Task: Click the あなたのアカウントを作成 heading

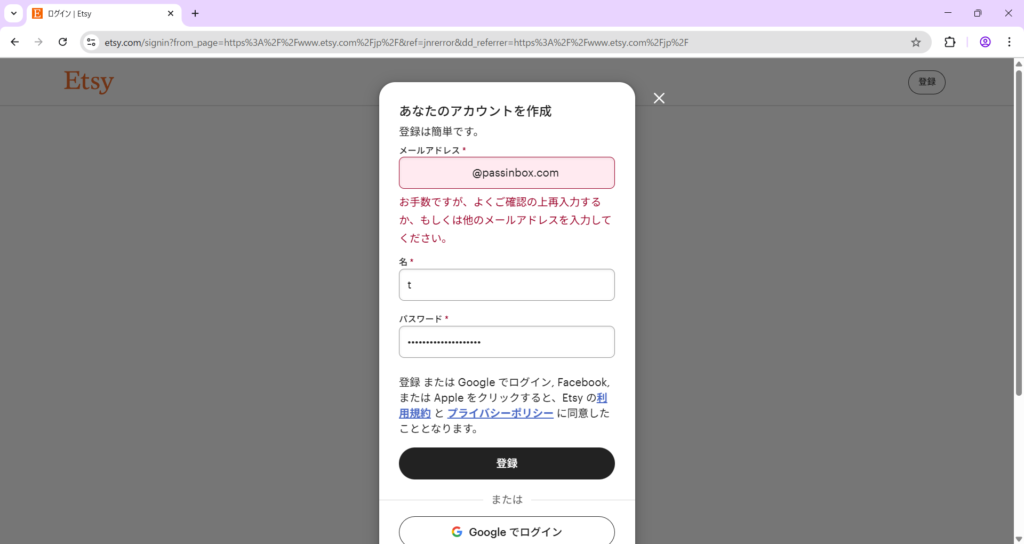Action: click(475, 111)
